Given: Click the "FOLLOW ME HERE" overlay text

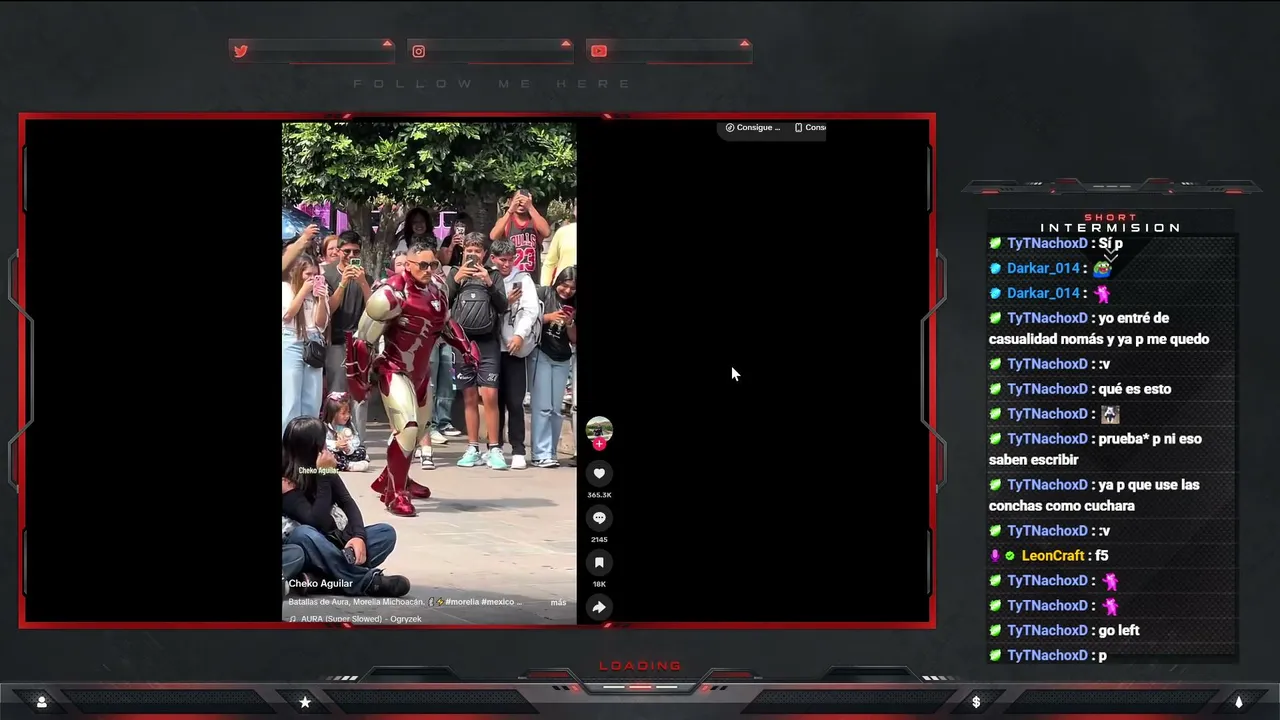Looking at the screenshot, I should click(x=493, y=84).
